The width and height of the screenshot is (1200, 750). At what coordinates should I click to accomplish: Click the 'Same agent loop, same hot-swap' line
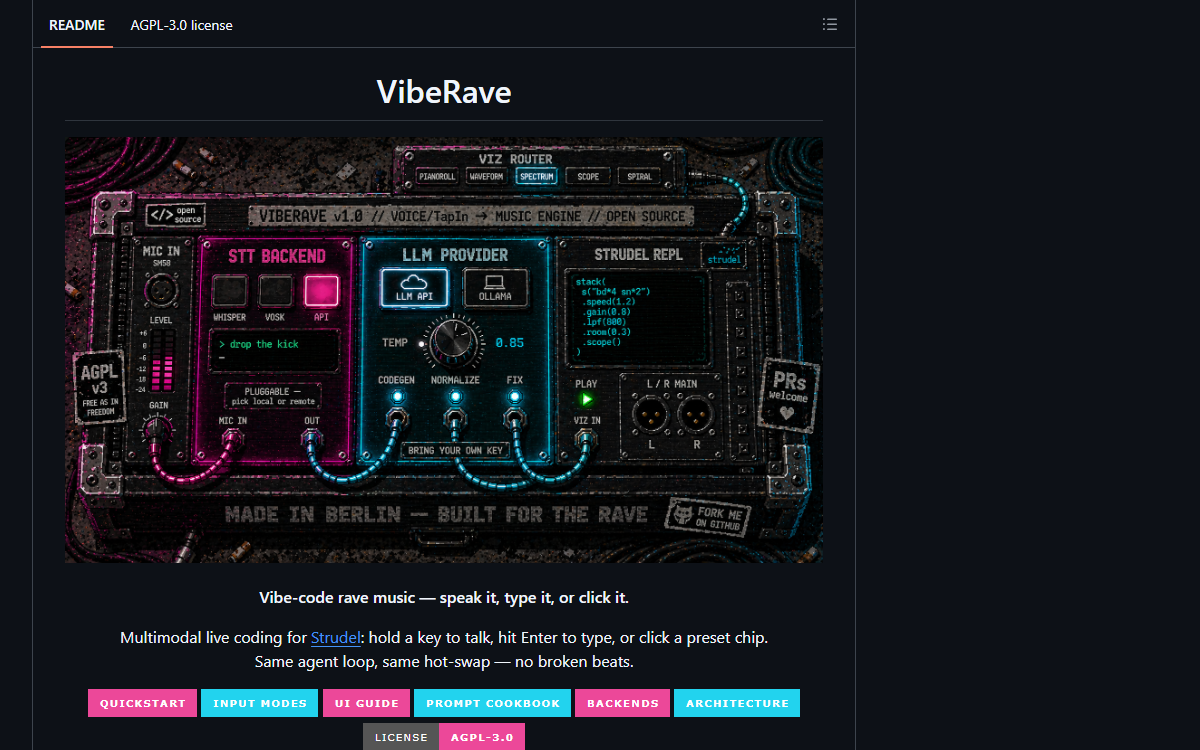pyautogui.click(x=444, y=662)
